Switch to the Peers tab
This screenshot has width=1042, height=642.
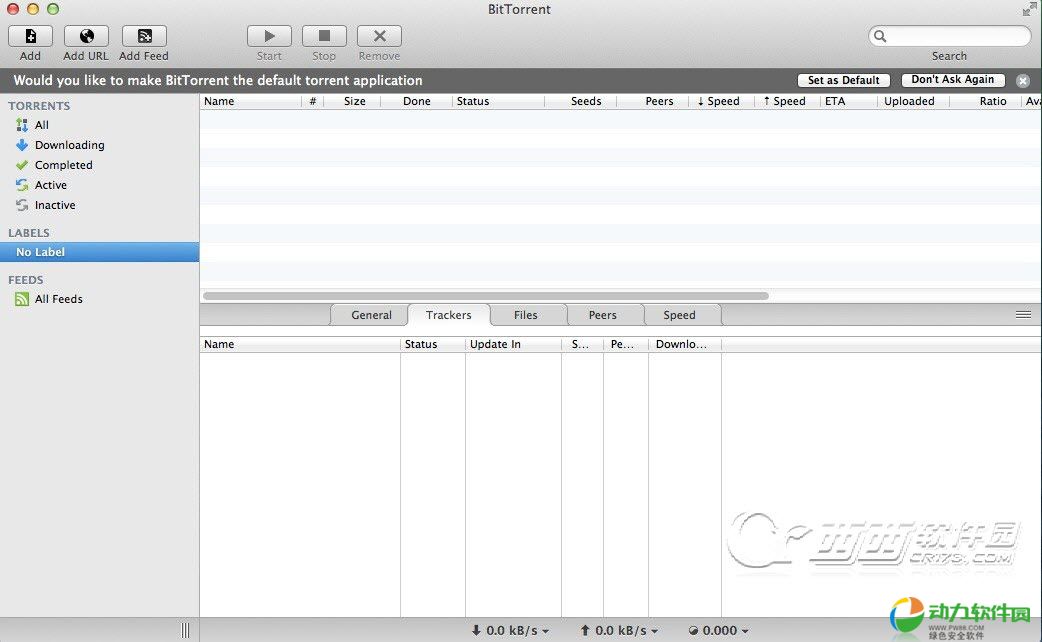pyautogui.click(x=602, y=315)
